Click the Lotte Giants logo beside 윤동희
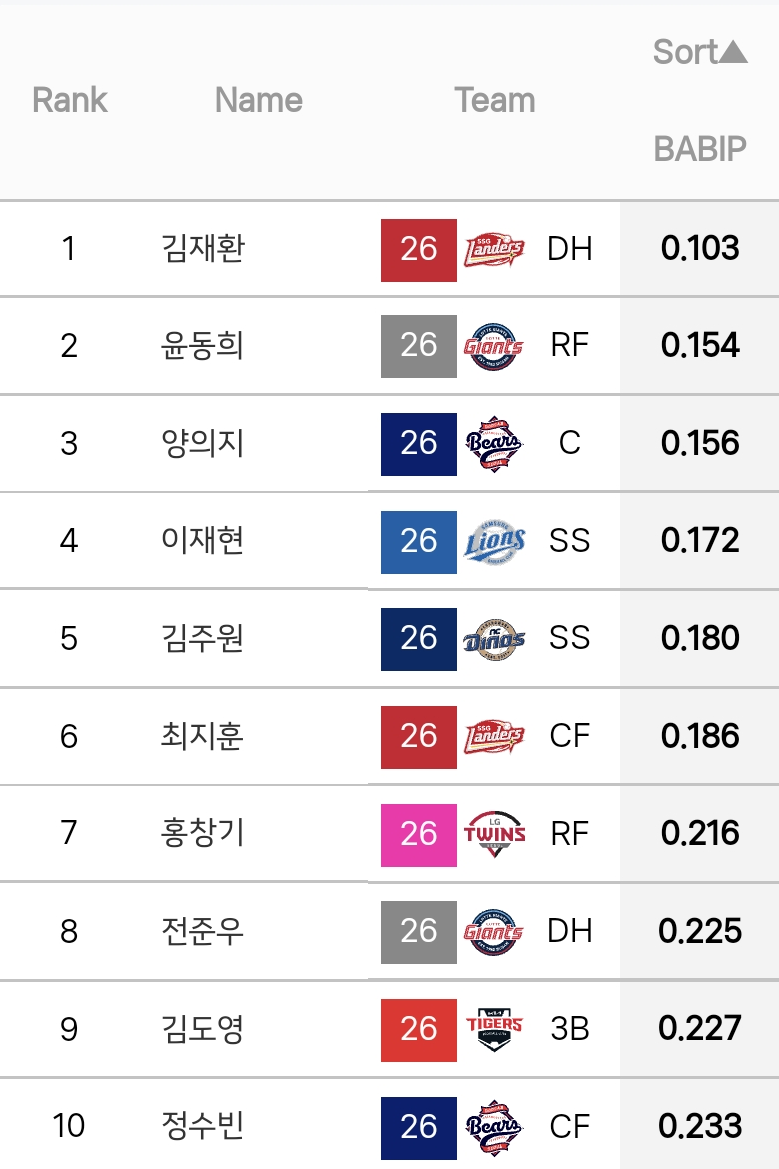 (x=494, y=346)
